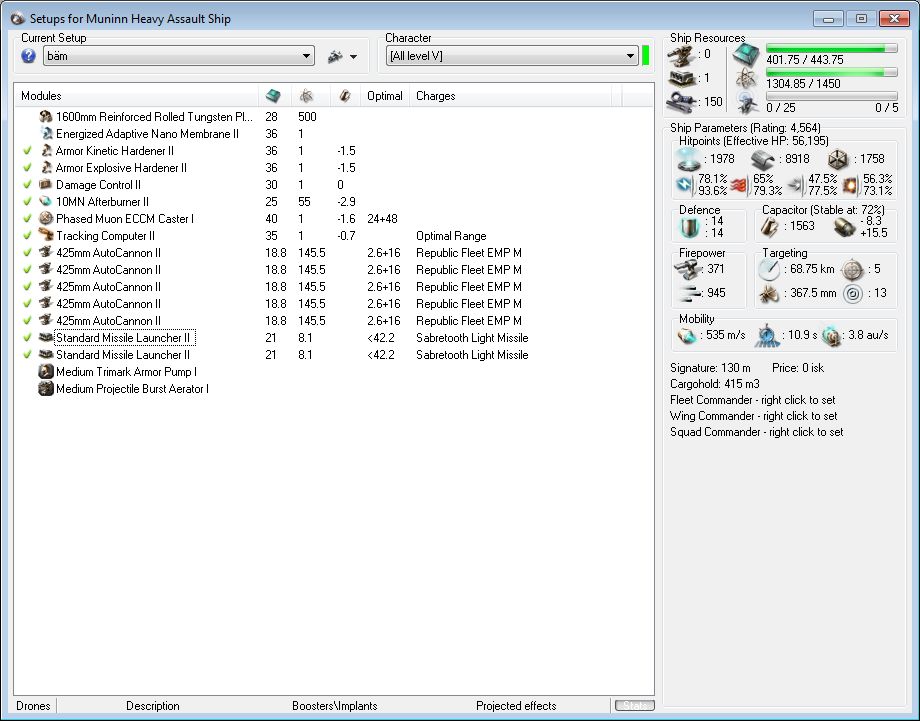Click the turret firepower icon showing 371

(688, 270)
